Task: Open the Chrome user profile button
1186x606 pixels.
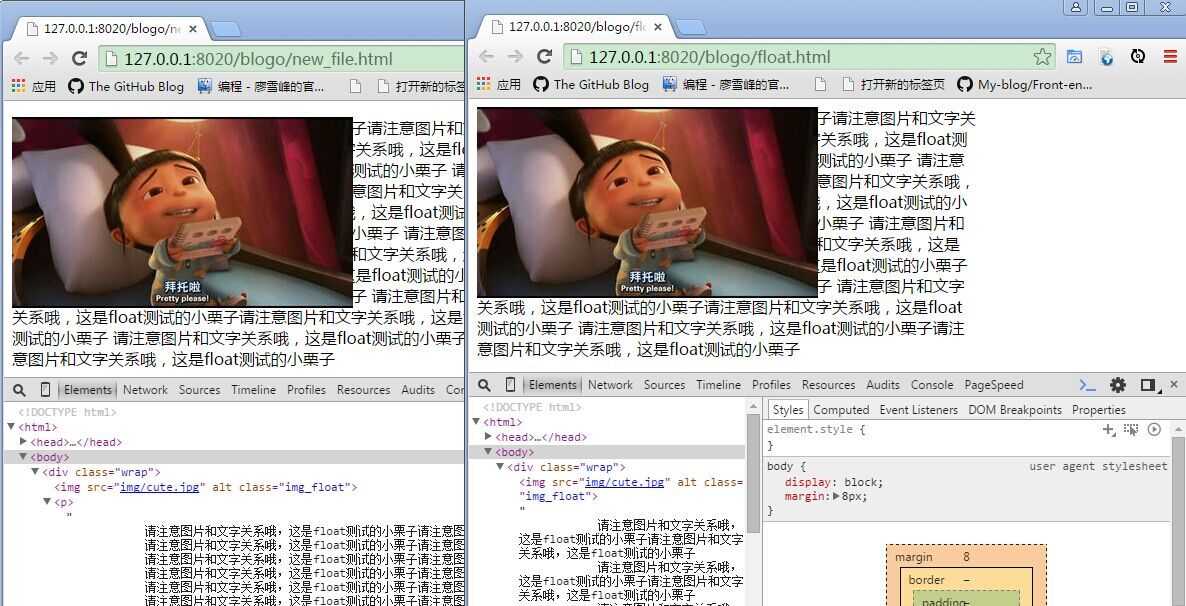Action: [x=1076, y=8]
